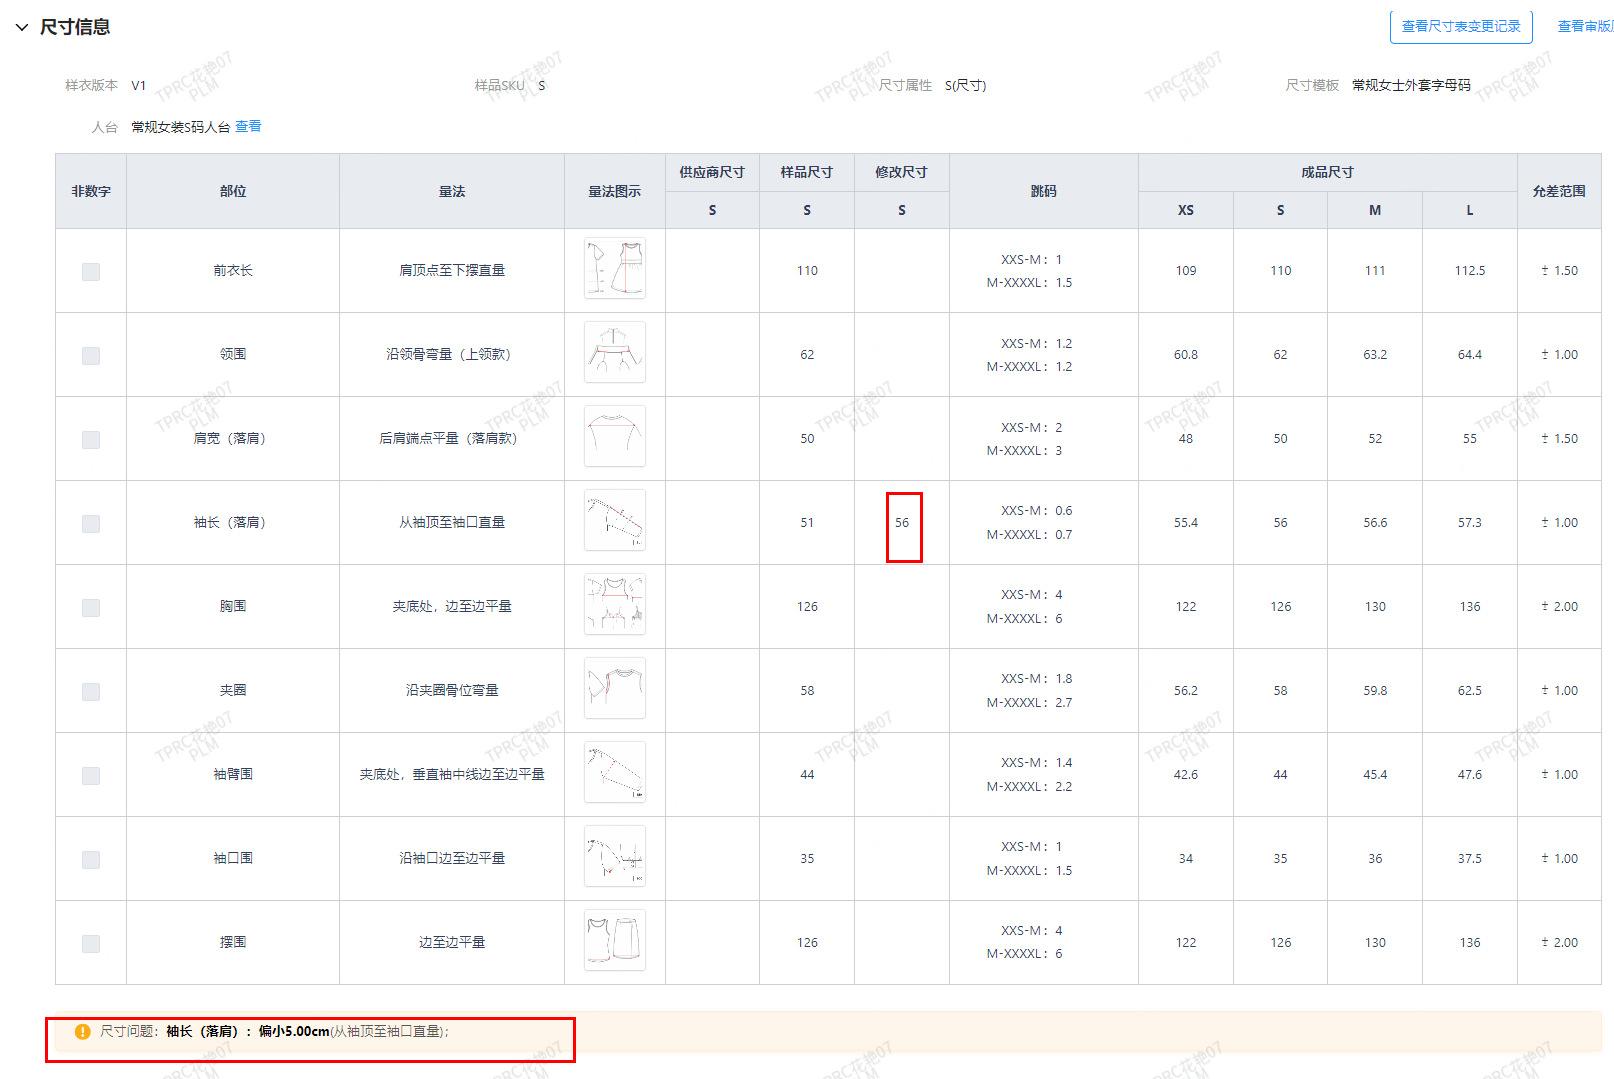Collapse the 尺寸信息 section chevron

coord(22,28)
